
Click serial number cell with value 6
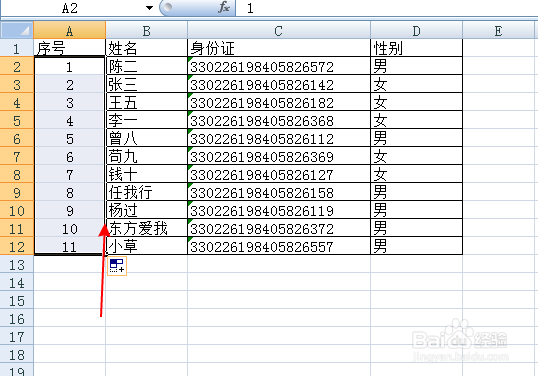coord(70,156)
